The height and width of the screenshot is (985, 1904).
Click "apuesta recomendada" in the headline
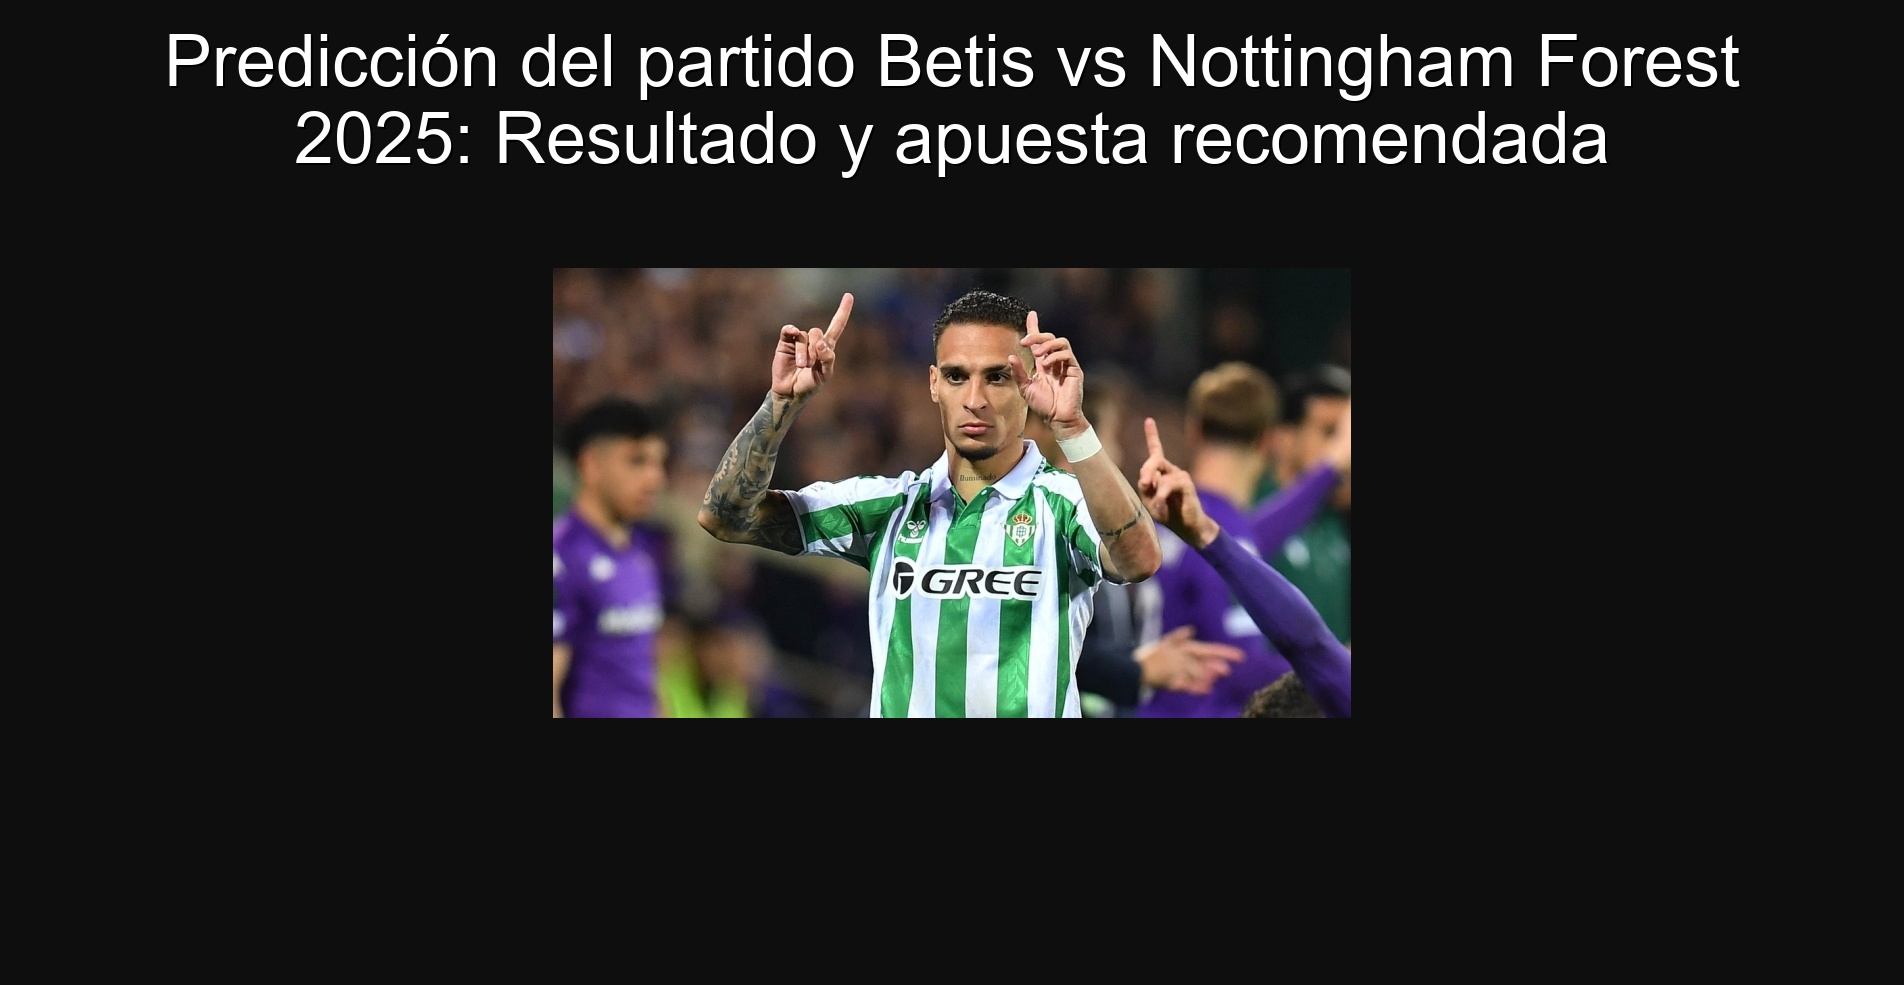point(1251,139)
